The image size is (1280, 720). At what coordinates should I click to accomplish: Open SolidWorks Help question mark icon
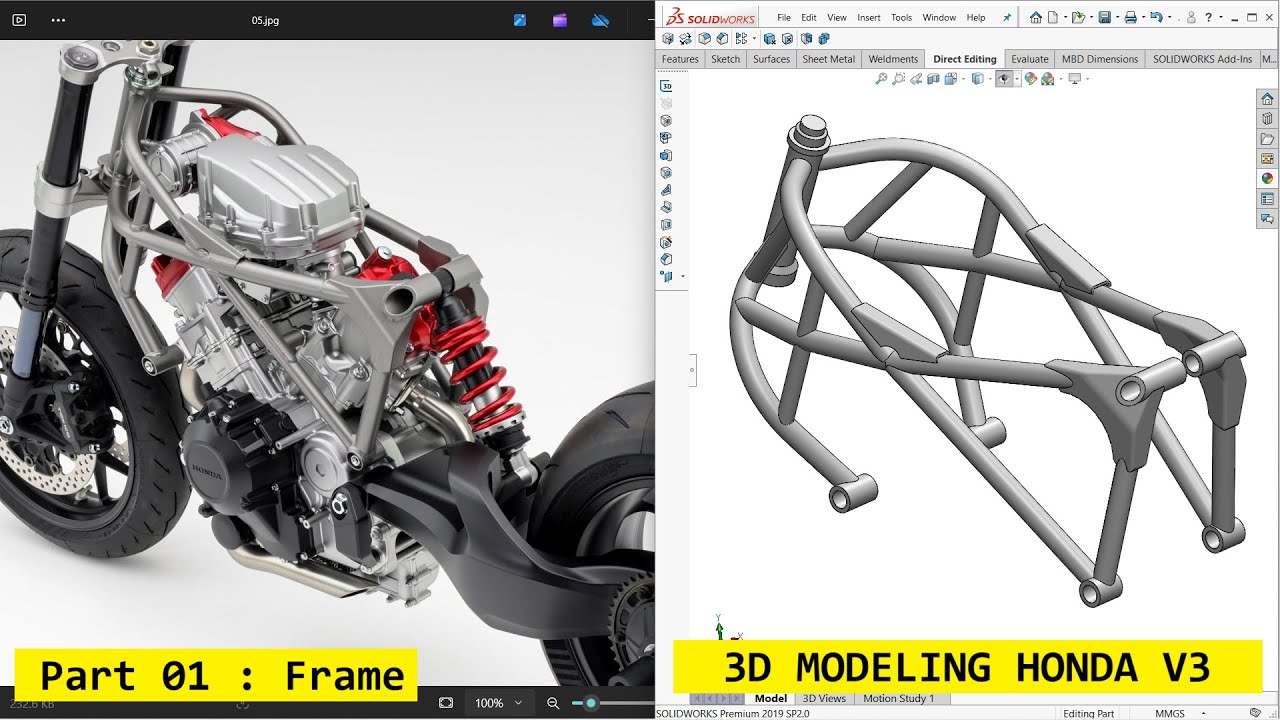tap(1208, 17)
